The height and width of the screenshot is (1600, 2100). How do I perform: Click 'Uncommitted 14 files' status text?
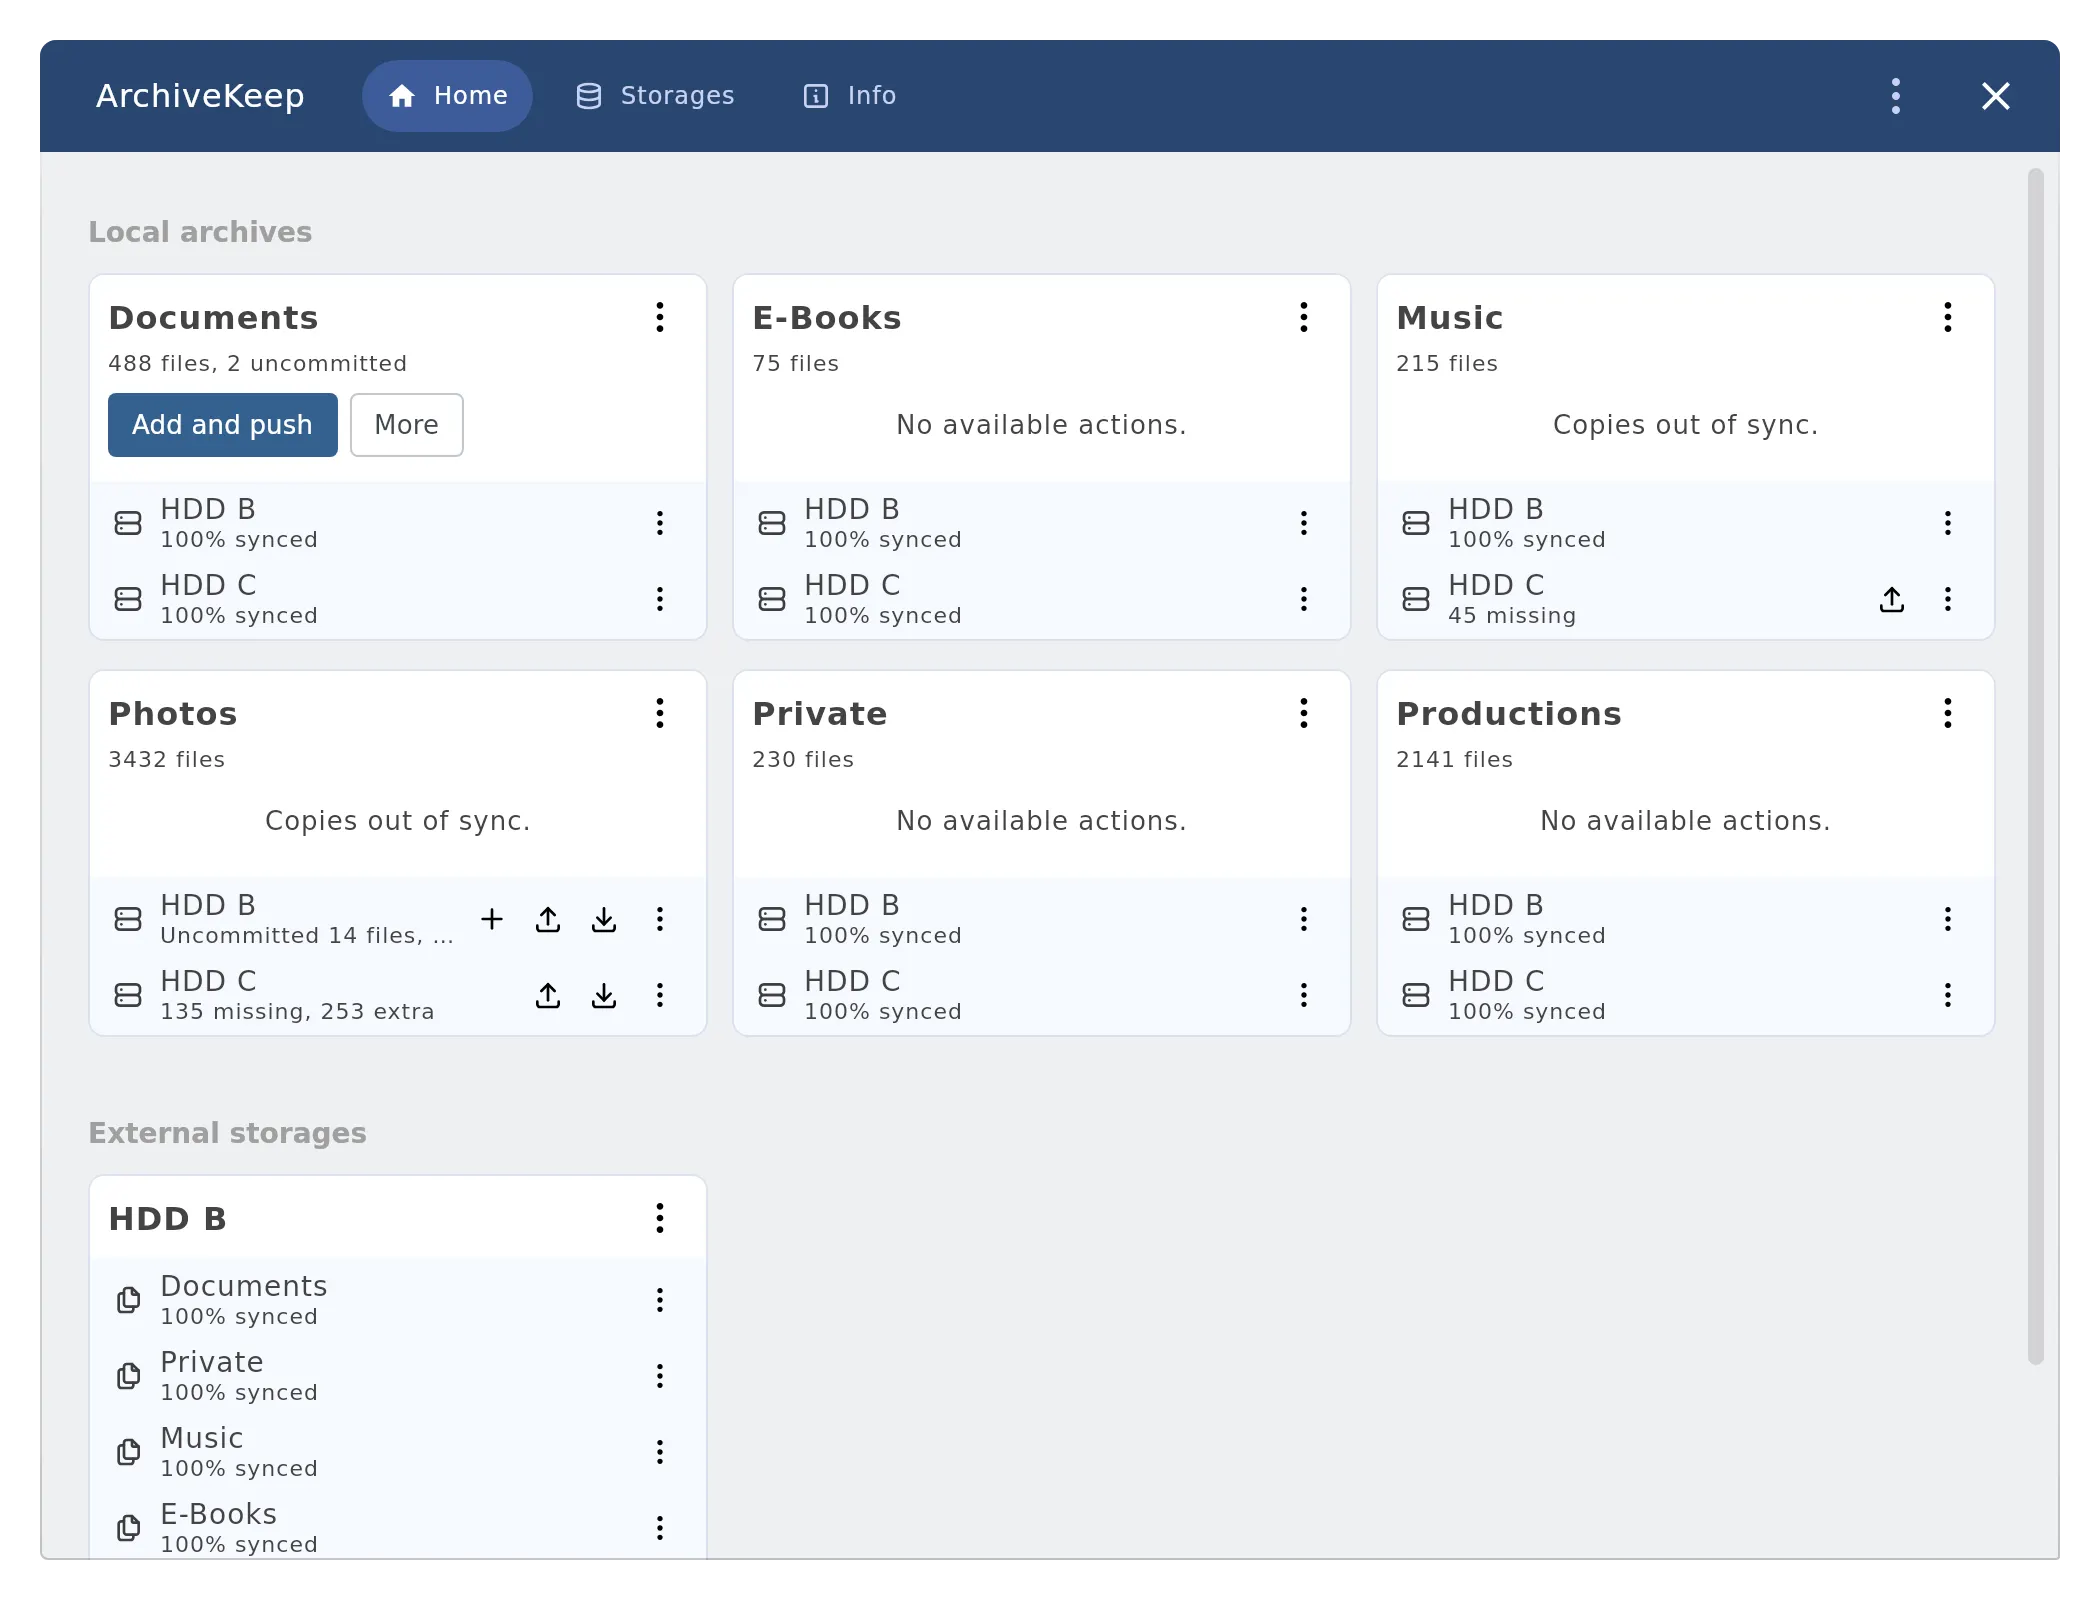tap(307, 936)
